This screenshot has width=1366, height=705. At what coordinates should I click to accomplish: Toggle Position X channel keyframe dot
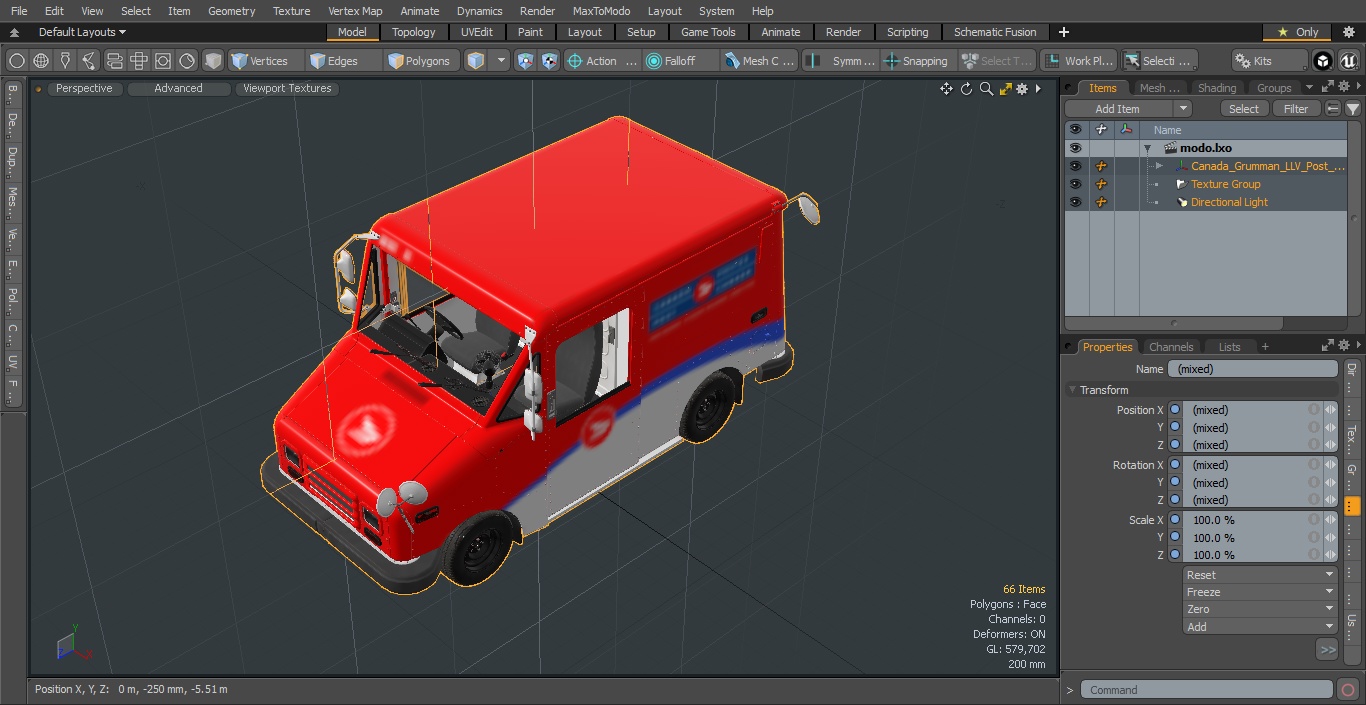[1175, 410]
